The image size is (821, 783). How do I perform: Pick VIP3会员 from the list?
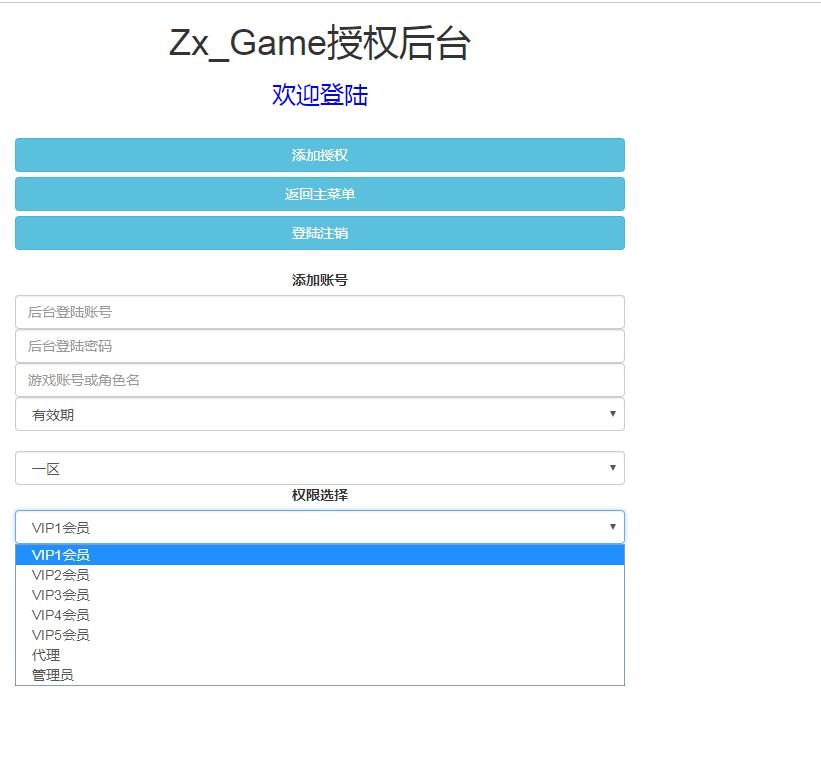(x=61, y=595)
